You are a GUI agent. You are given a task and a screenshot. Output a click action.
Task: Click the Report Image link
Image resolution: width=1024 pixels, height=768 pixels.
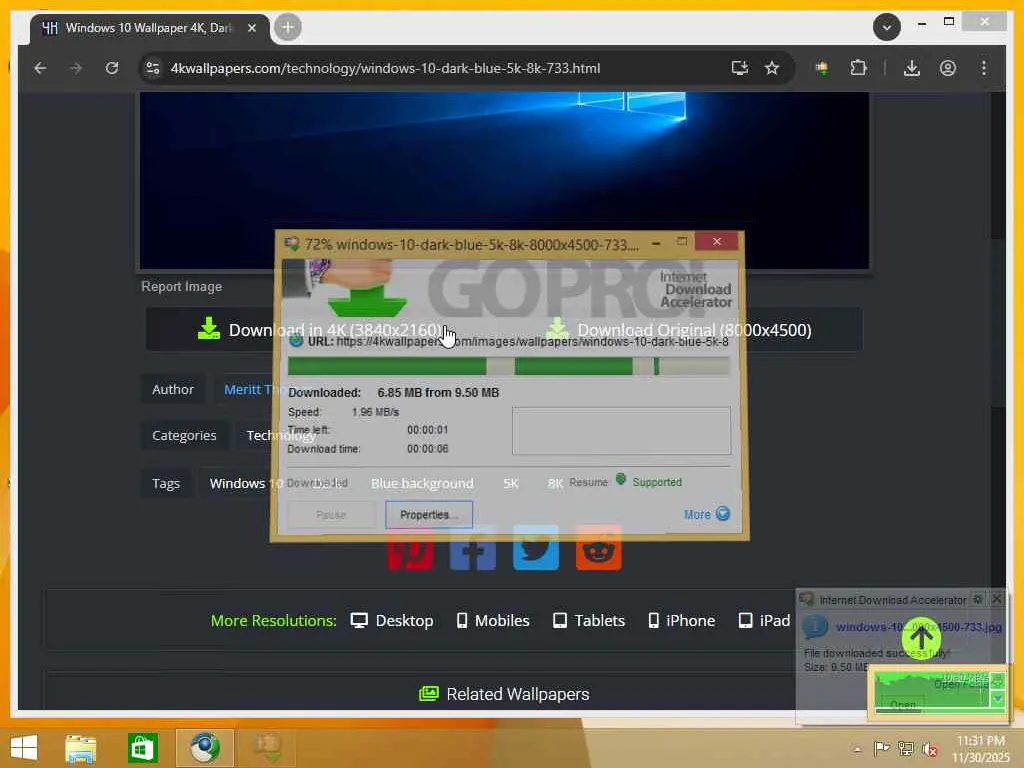[x=182, y=287]
